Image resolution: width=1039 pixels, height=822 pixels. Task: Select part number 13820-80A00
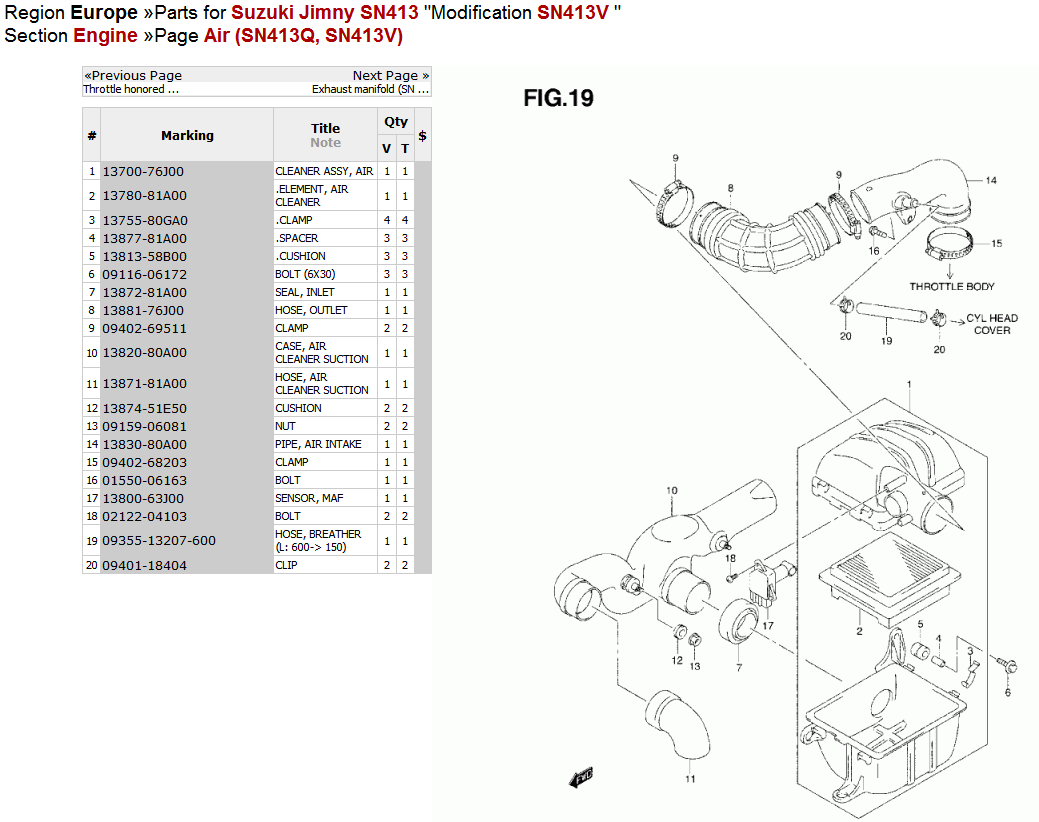pos(144,352)
